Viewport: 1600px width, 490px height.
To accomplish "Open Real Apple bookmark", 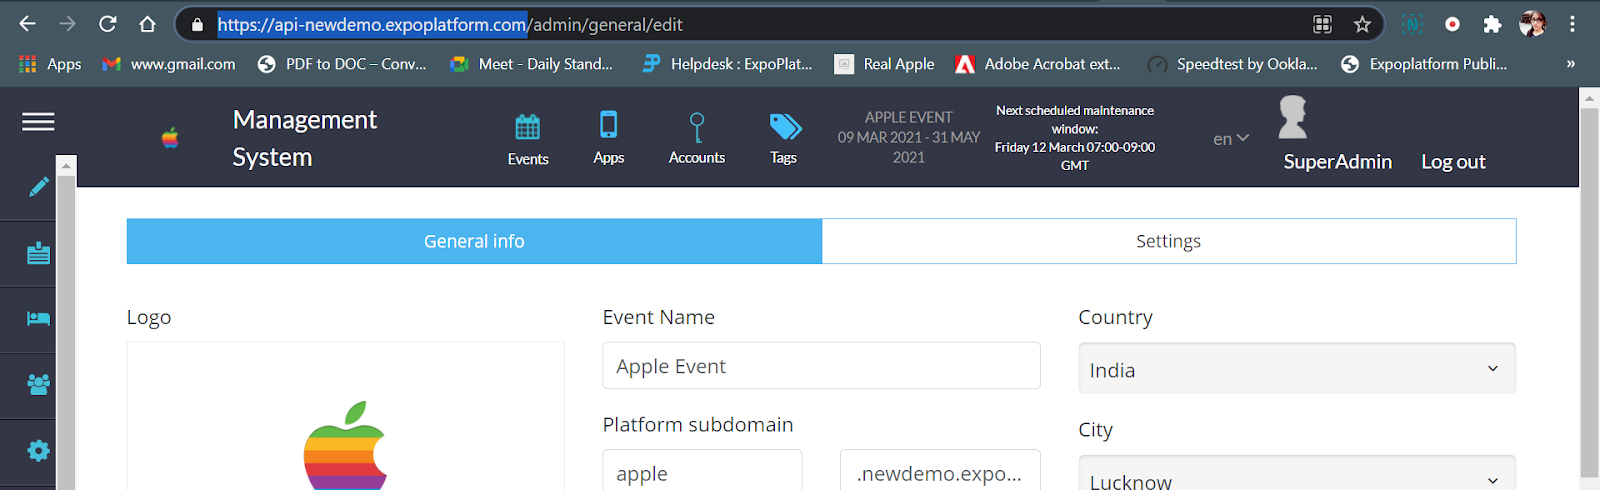I will pos(885,64).
